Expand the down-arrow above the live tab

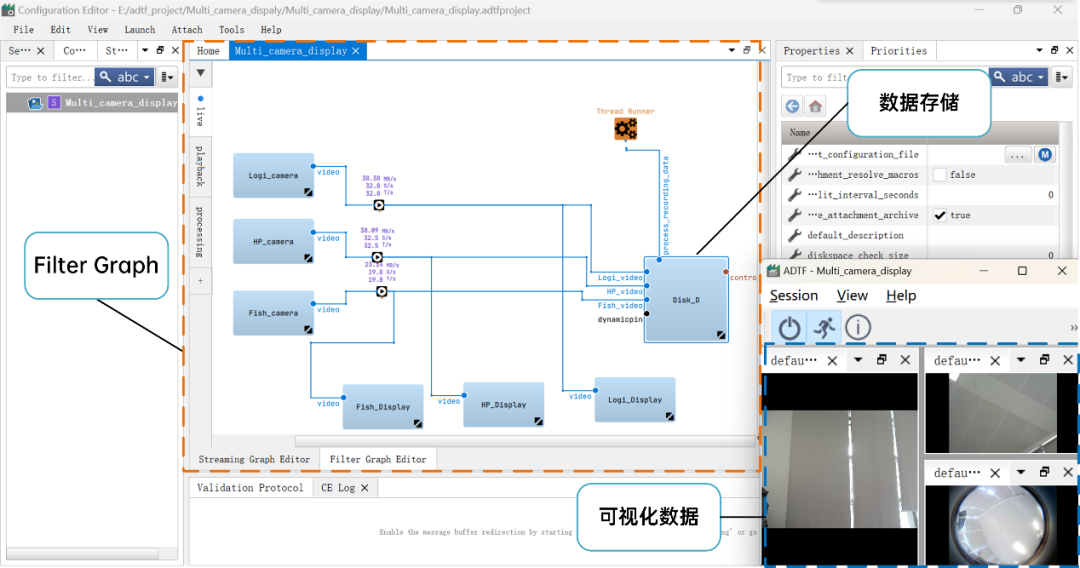coord(200,73)
